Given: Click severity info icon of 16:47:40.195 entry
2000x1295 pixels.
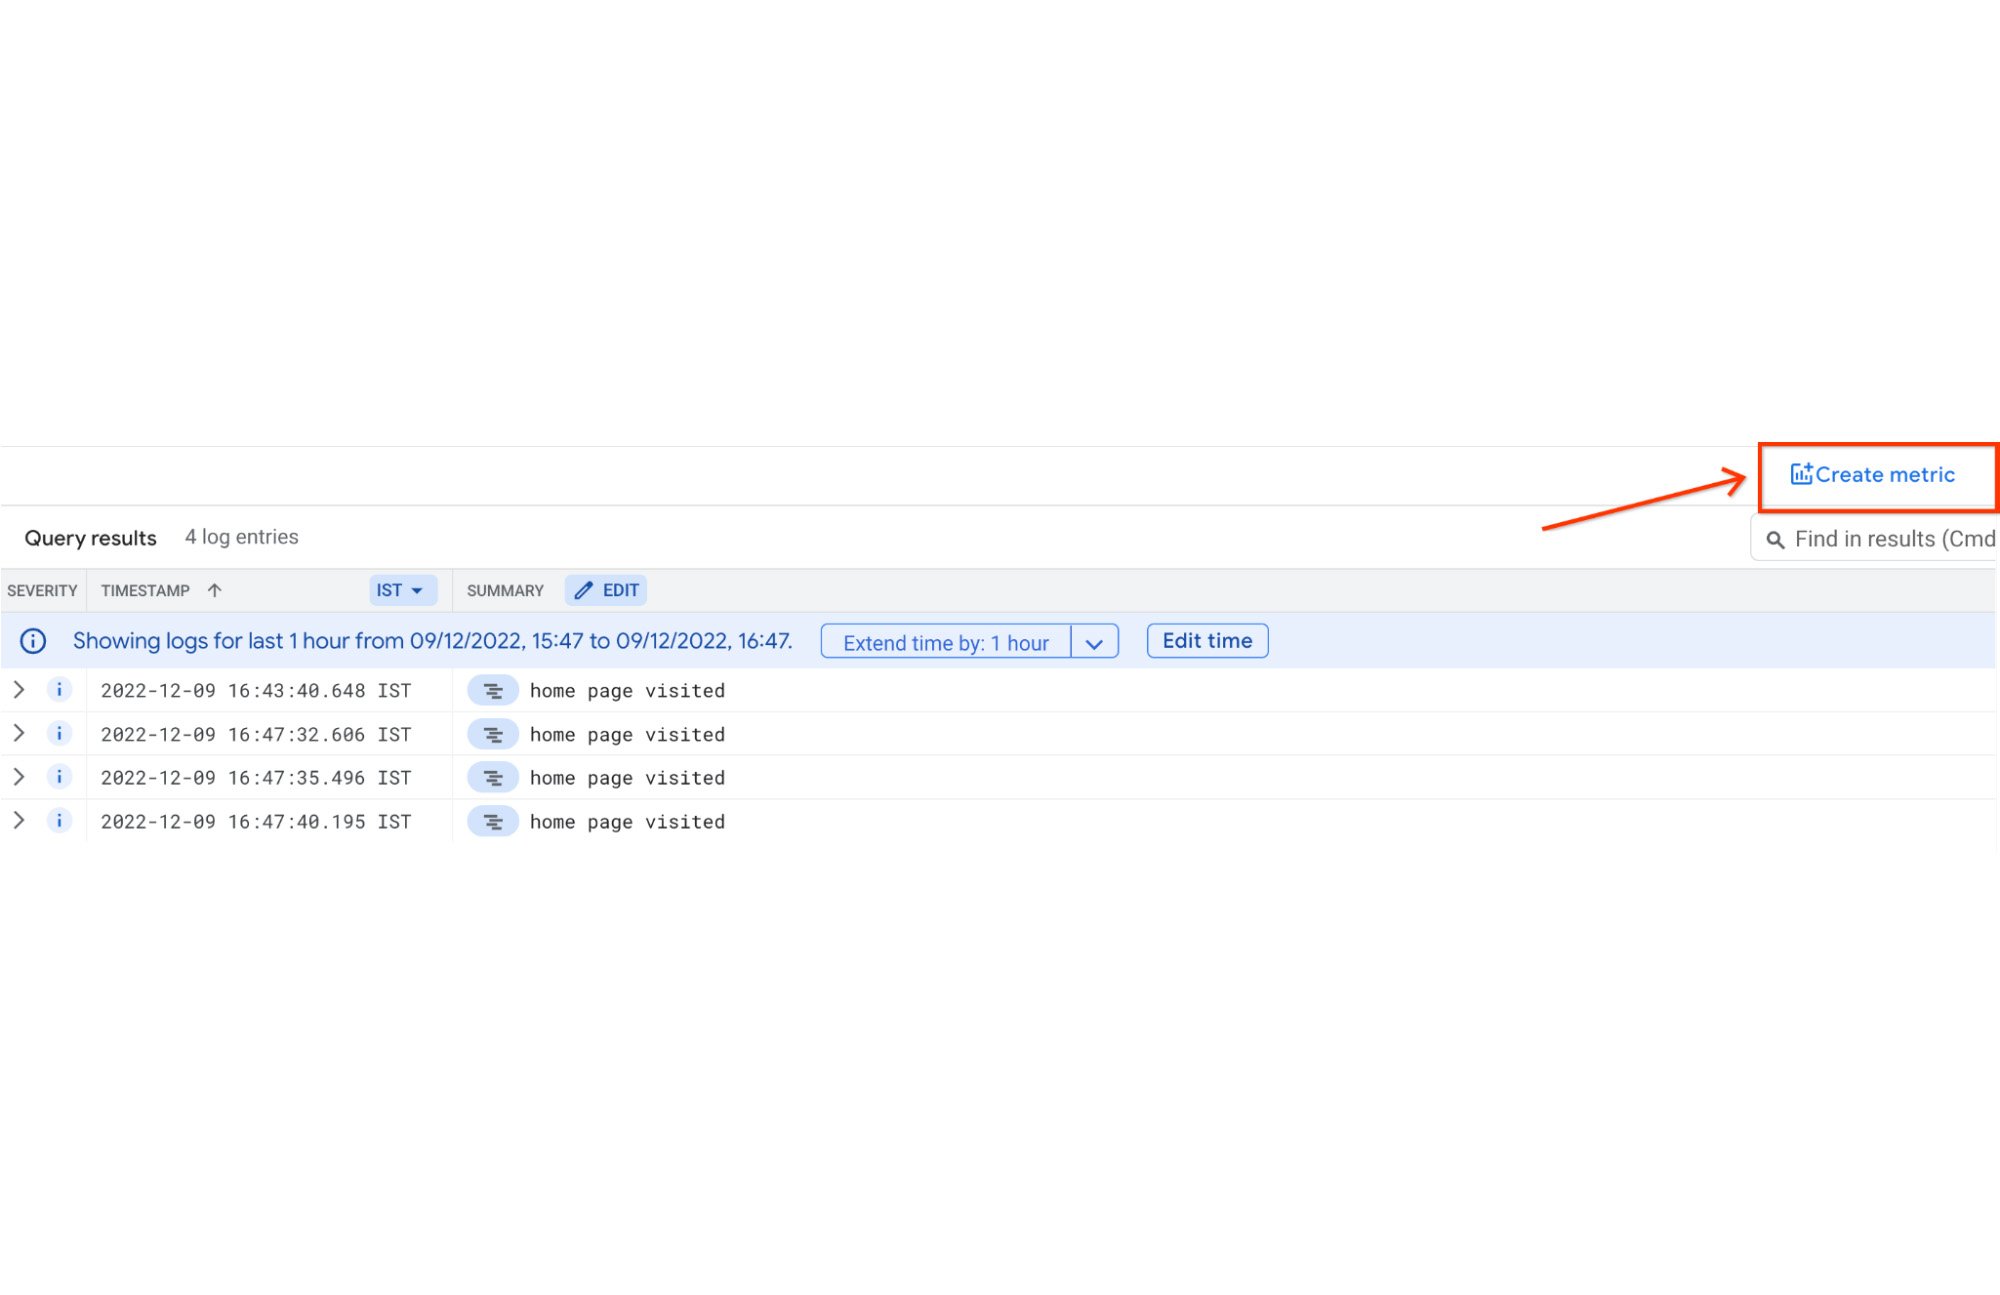Looking at the screenshot, I should [x=59, y=821].
